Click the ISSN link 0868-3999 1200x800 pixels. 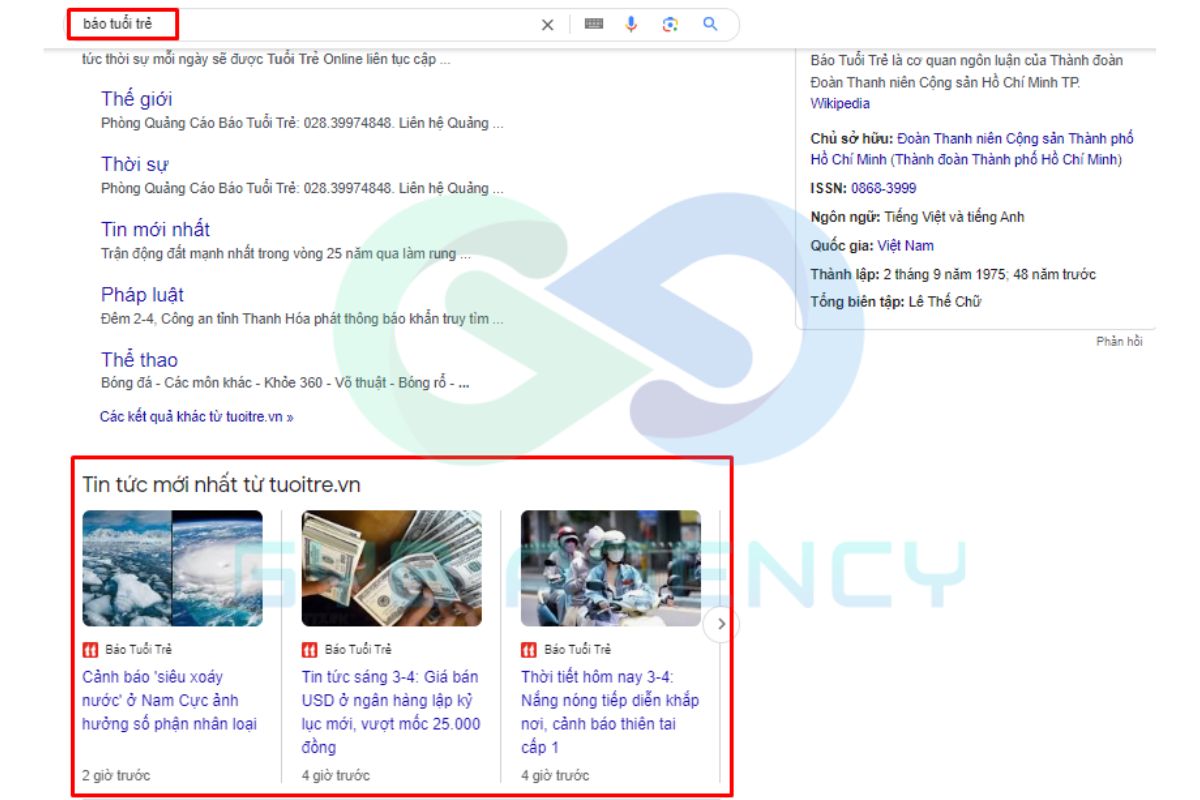click(883, 188)
